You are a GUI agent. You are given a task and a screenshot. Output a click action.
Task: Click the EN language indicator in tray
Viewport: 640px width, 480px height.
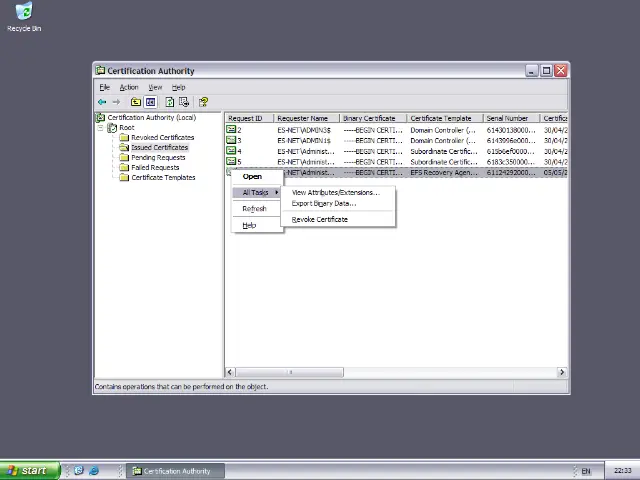(x=586, y=471)
